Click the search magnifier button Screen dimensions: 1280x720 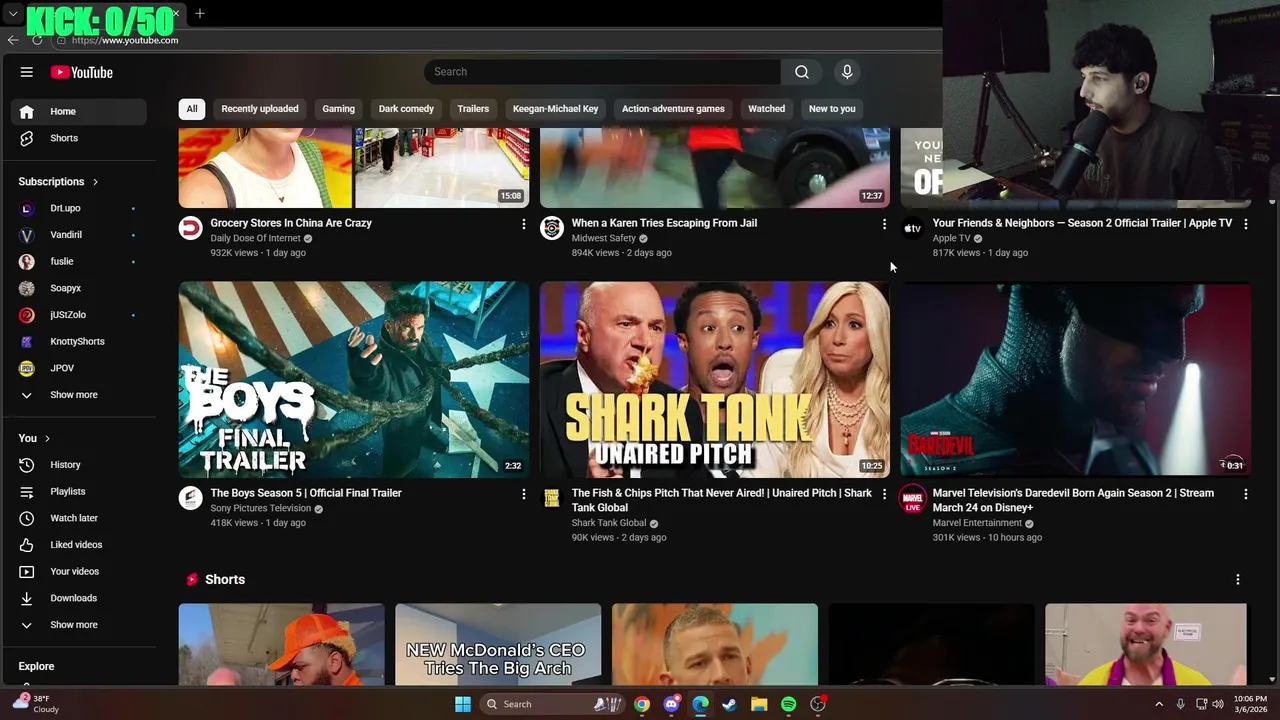tap(801, 72)
